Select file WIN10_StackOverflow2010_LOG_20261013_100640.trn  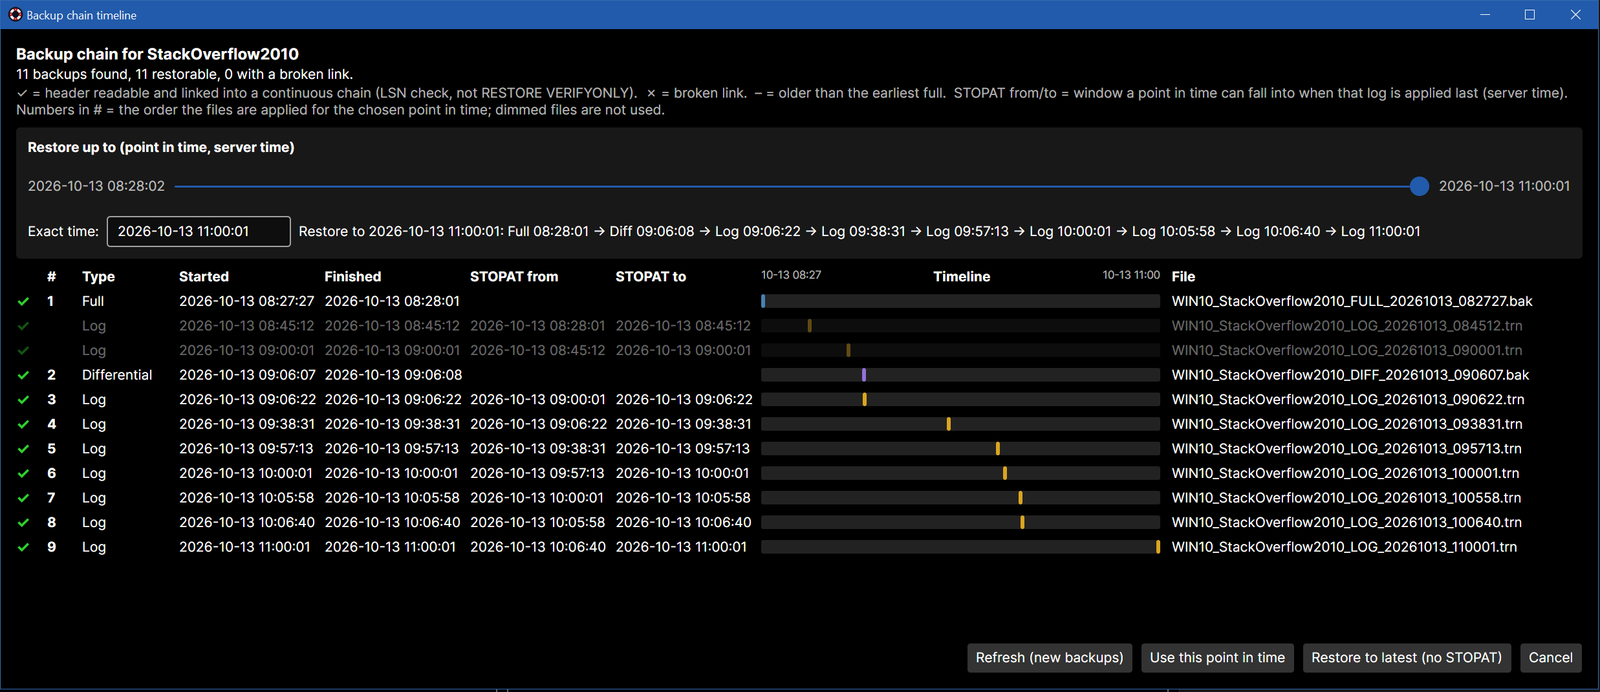coord(1346,522)
